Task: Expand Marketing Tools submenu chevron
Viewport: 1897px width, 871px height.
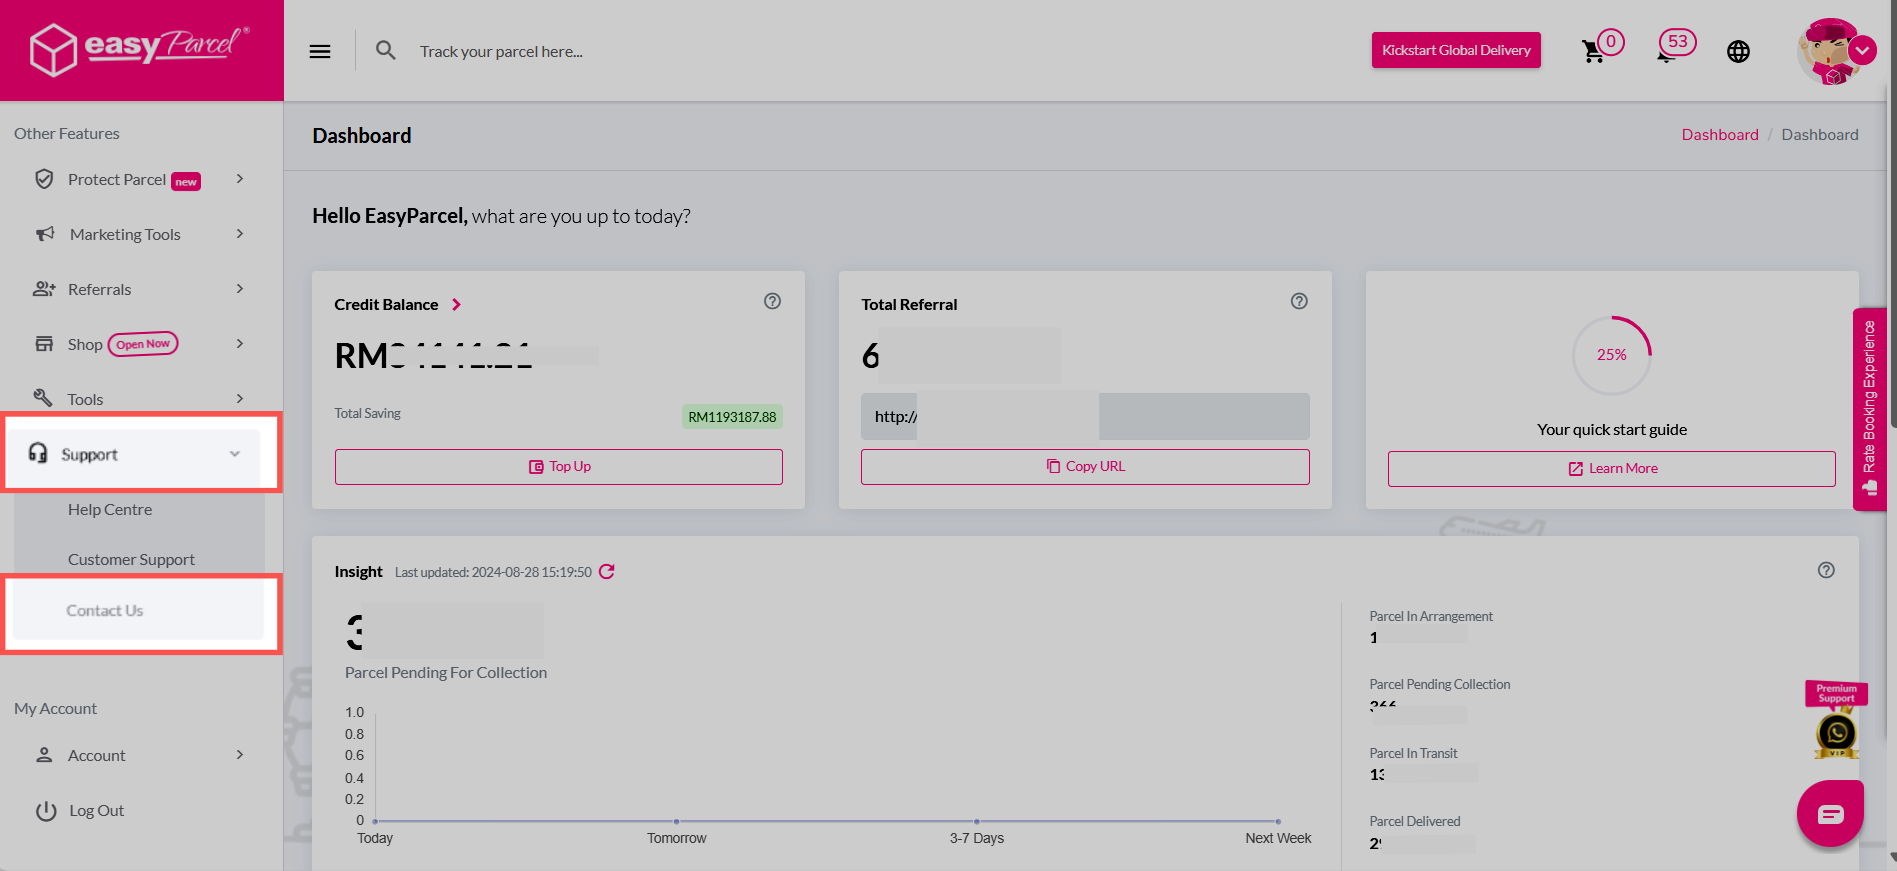Action: coord(240,234)
